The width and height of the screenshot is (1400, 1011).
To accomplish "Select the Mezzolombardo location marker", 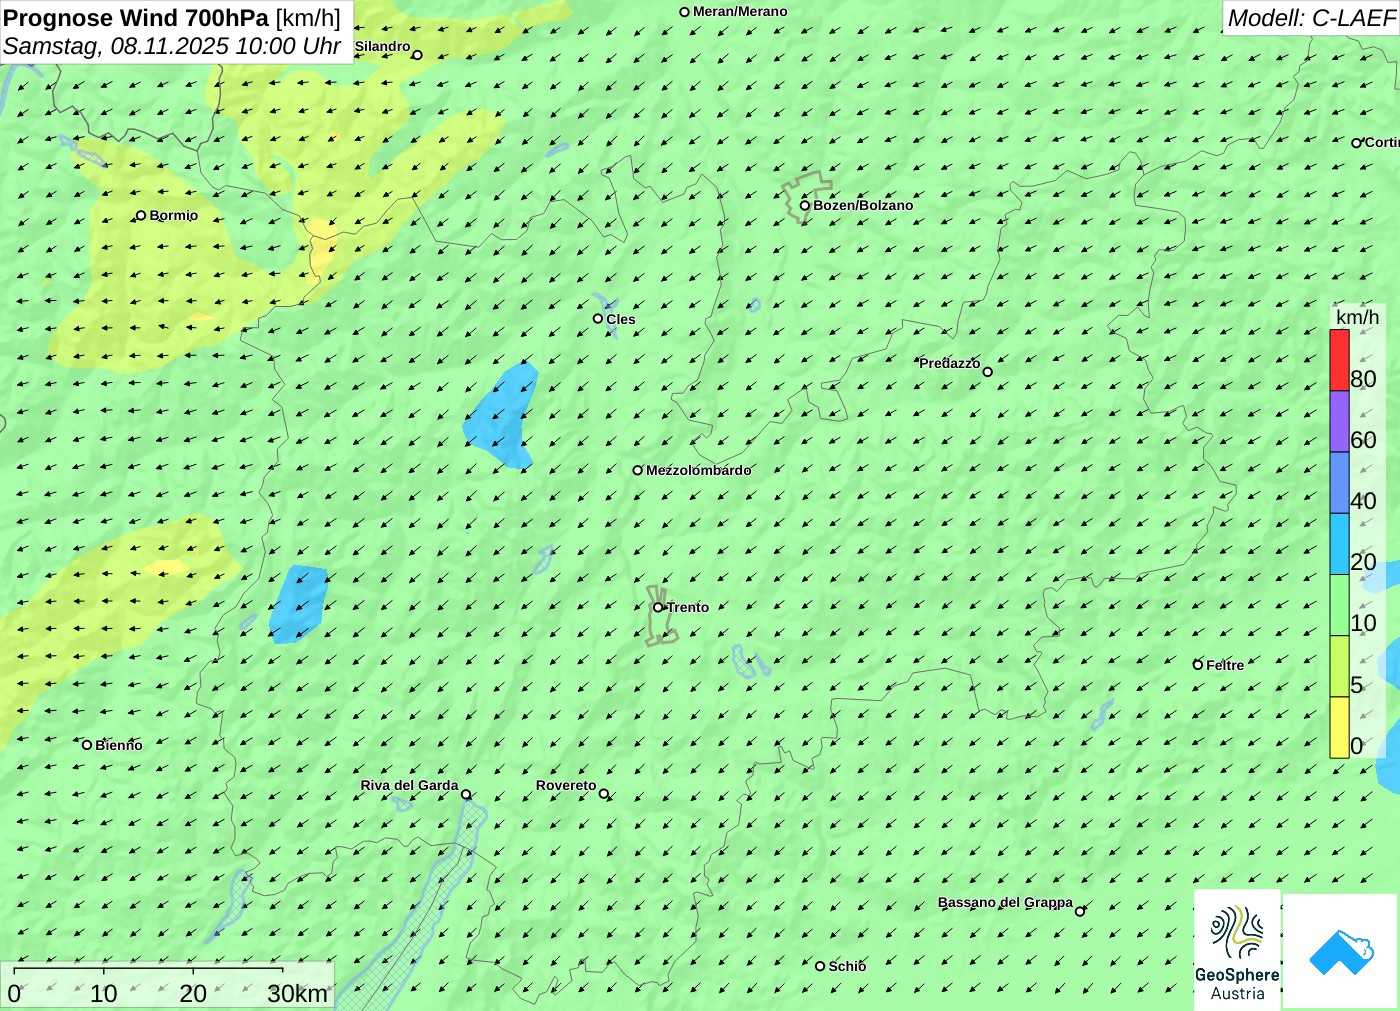I will [x=638, y=470].
